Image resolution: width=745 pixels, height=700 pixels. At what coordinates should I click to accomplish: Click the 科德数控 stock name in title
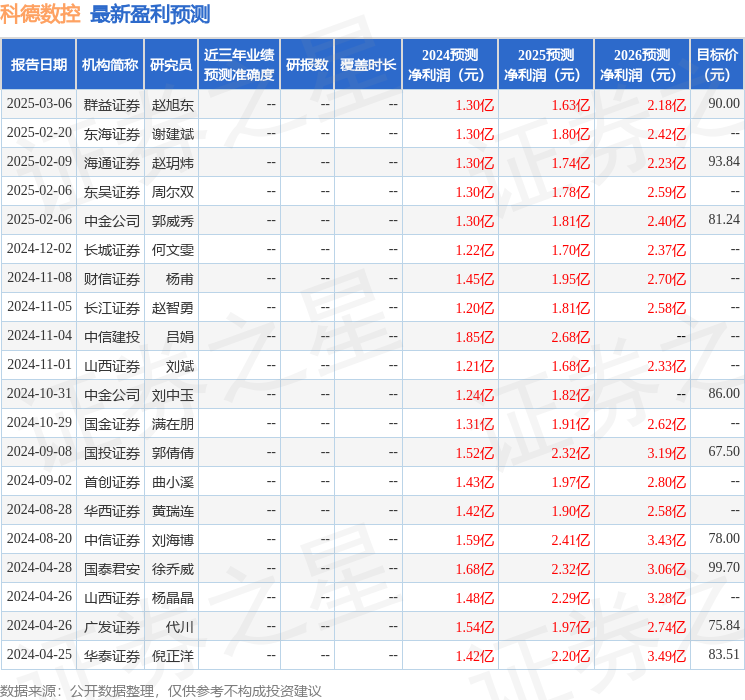[41, 14]
